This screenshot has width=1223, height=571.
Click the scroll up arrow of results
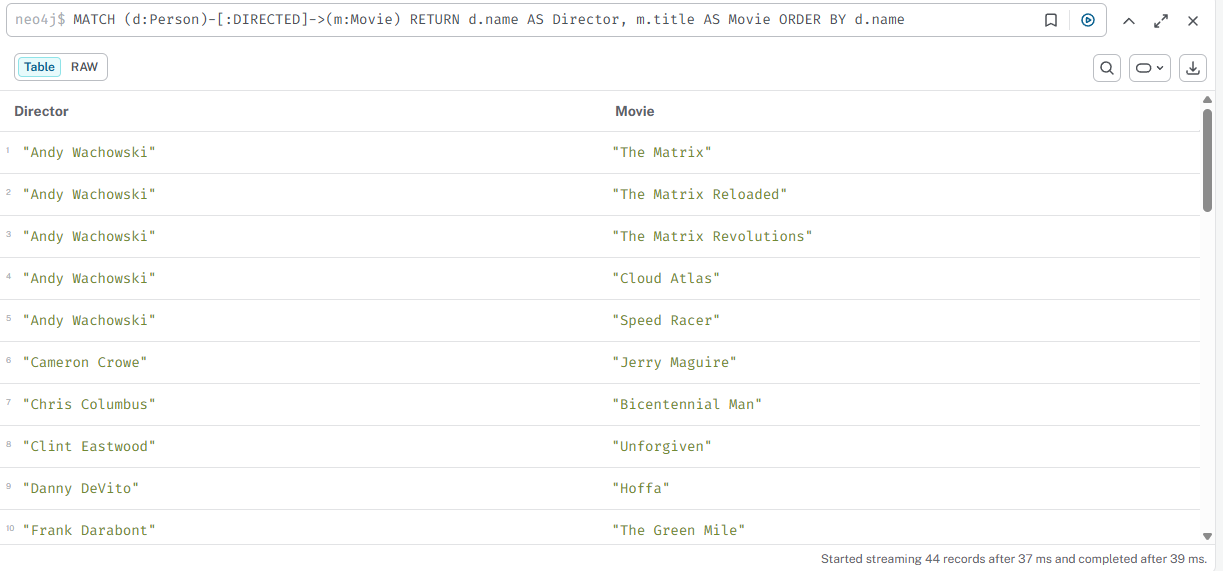coord(1208,100)
